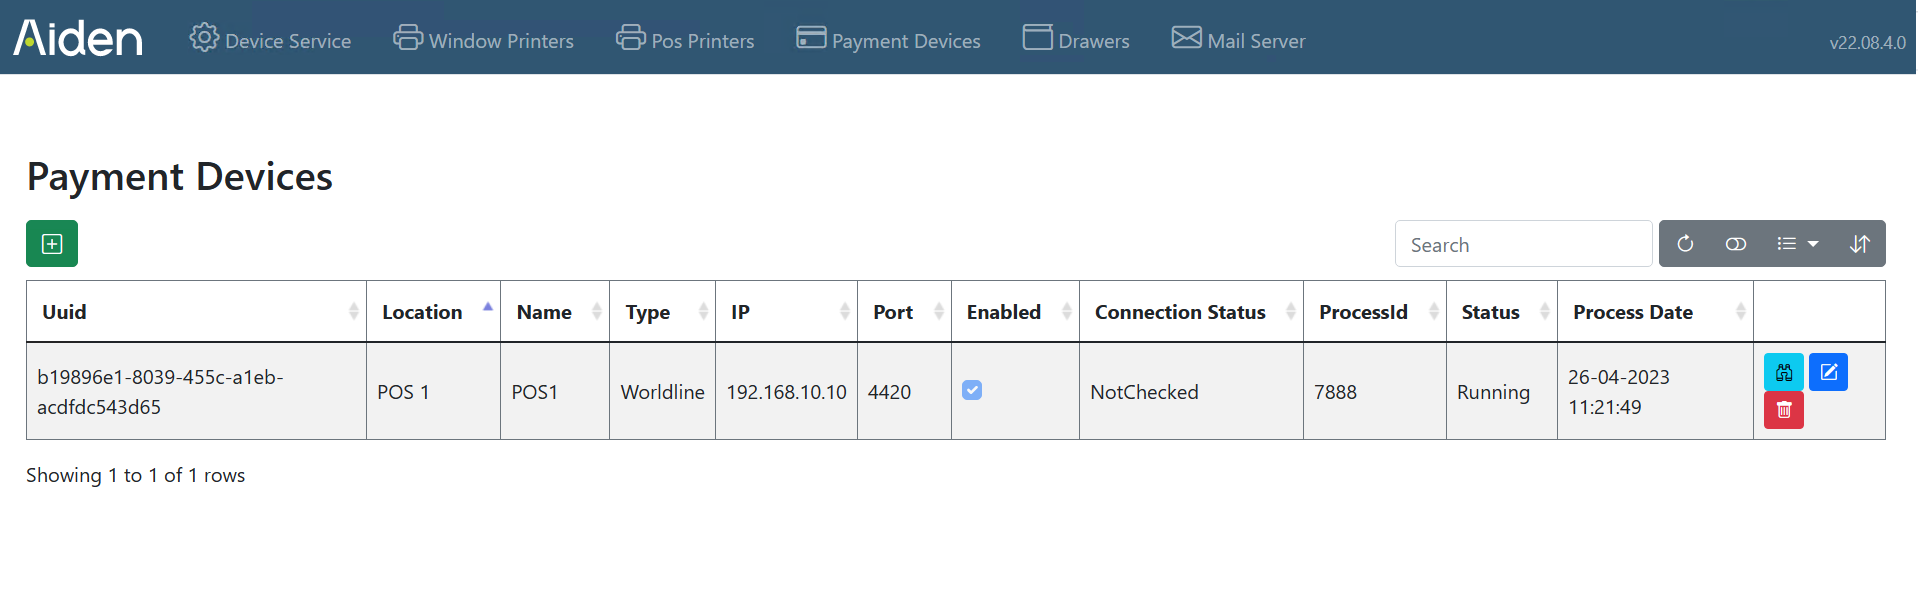Image resolution: width=1918 pixels, height=596 pixels.
Task: Click the Search input field
Action: click(1523, 244)
